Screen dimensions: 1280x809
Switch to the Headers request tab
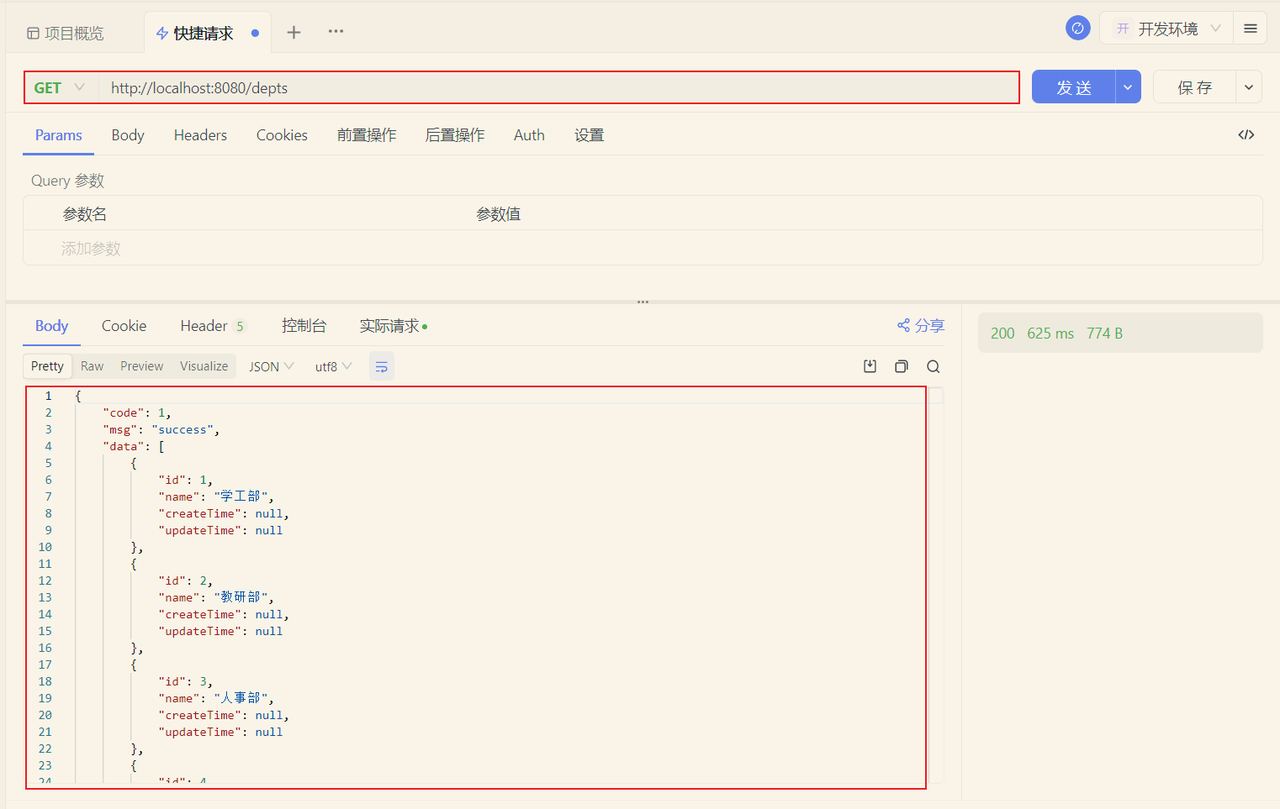point(200,135)
